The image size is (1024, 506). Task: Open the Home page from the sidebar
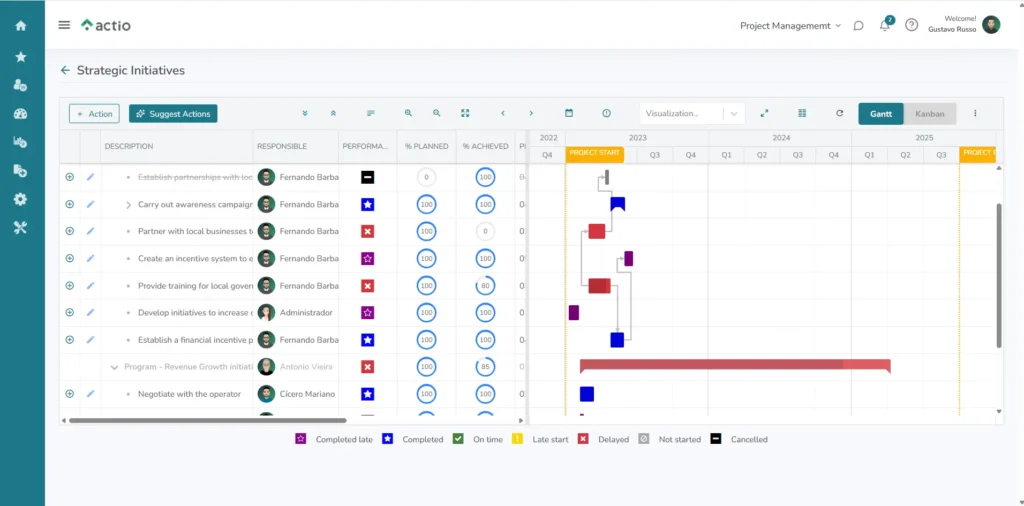tap(21, 26)
